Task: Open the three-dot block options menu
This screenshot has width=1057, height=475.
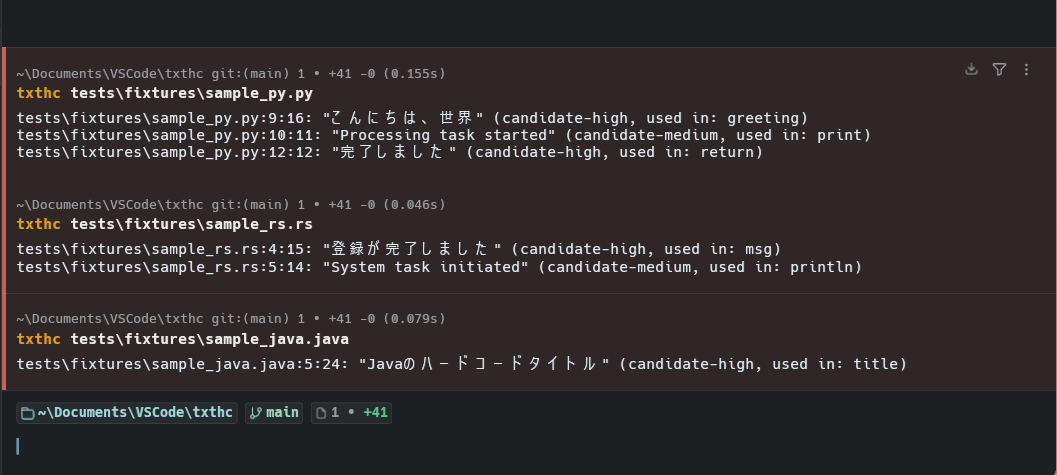Action: pos(1026,69)
